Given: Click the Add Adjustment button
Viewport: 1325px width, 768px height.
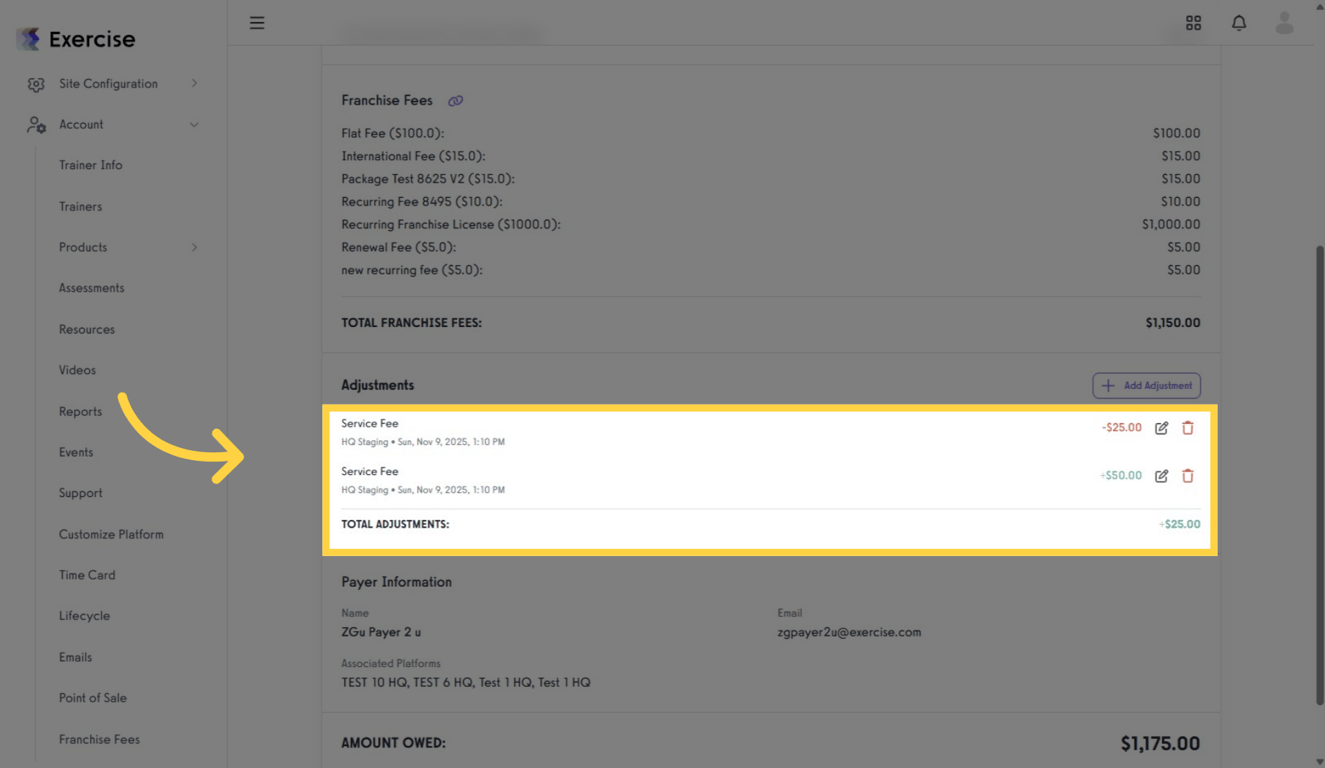Looking at the screenshot, I should (1146, 385).
